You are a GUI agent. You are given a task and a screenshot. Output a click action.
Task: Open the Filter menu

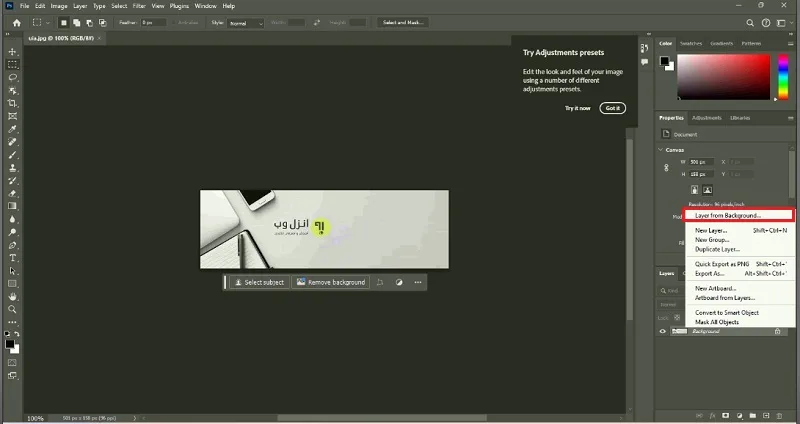coord(139,6)
